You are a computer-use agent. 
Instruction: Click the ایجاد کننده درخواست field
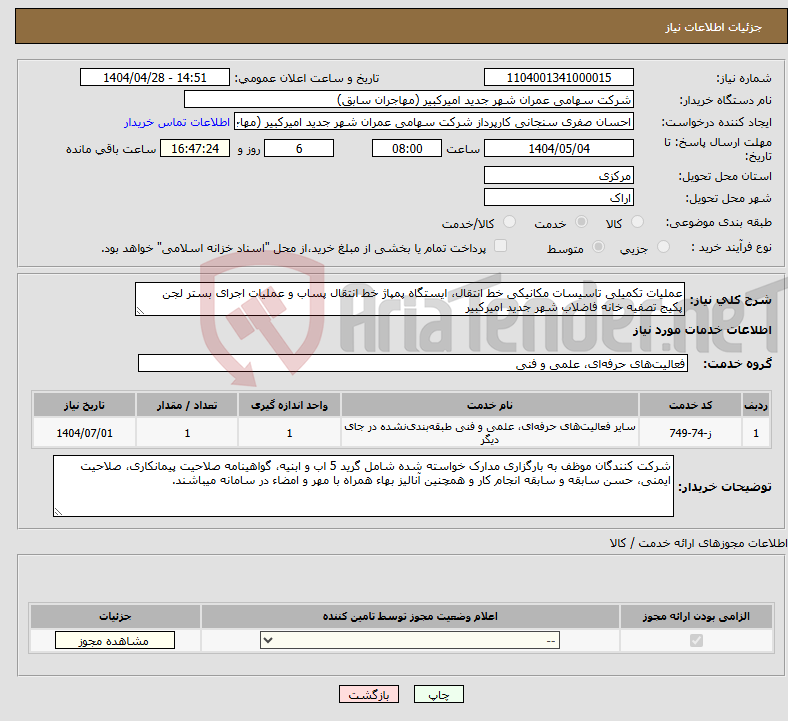click(x=434, y=122)
